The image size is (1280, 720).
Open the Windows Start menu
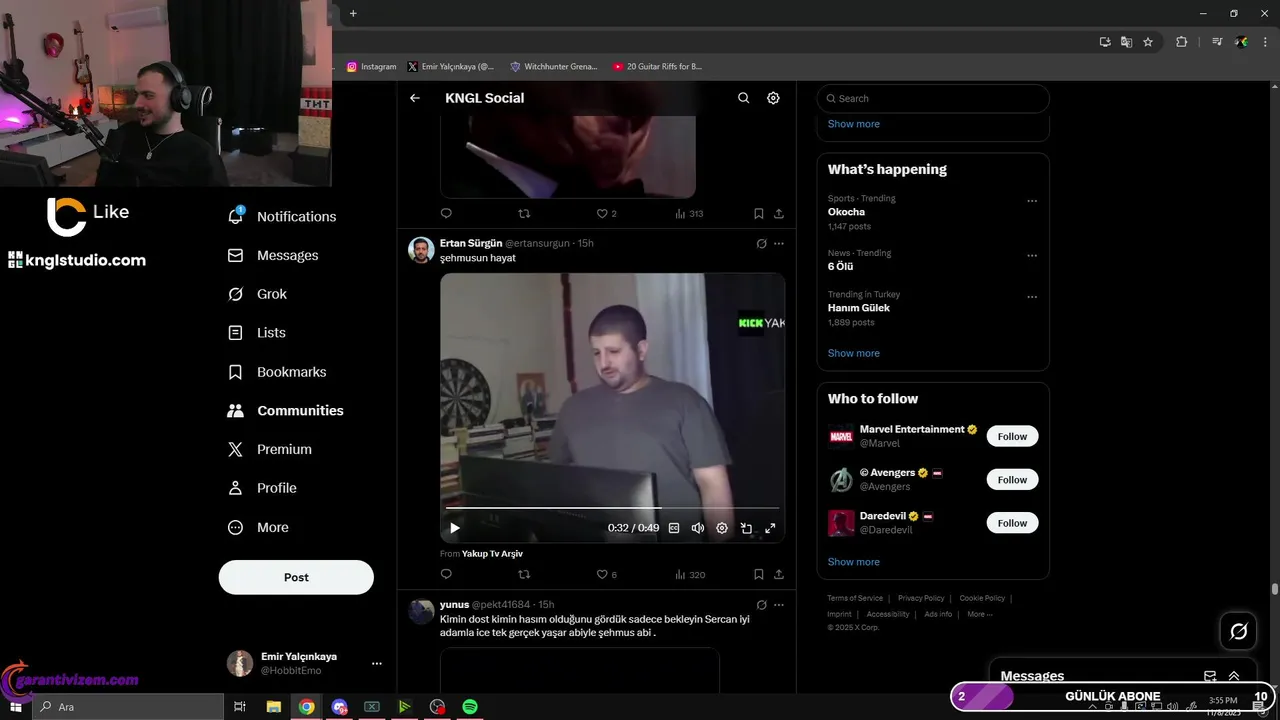click(15, 707)
